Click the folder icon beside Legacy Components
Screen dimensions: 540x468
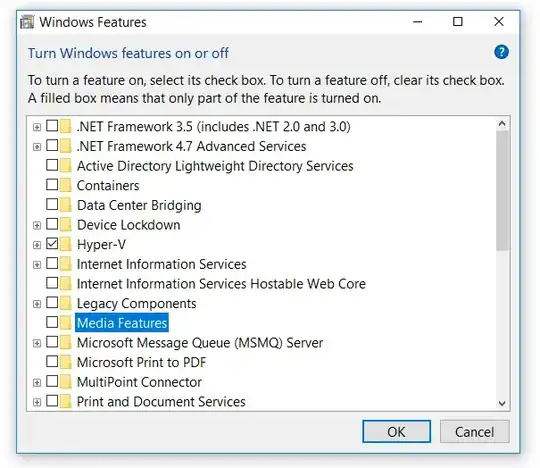(65, 303)
